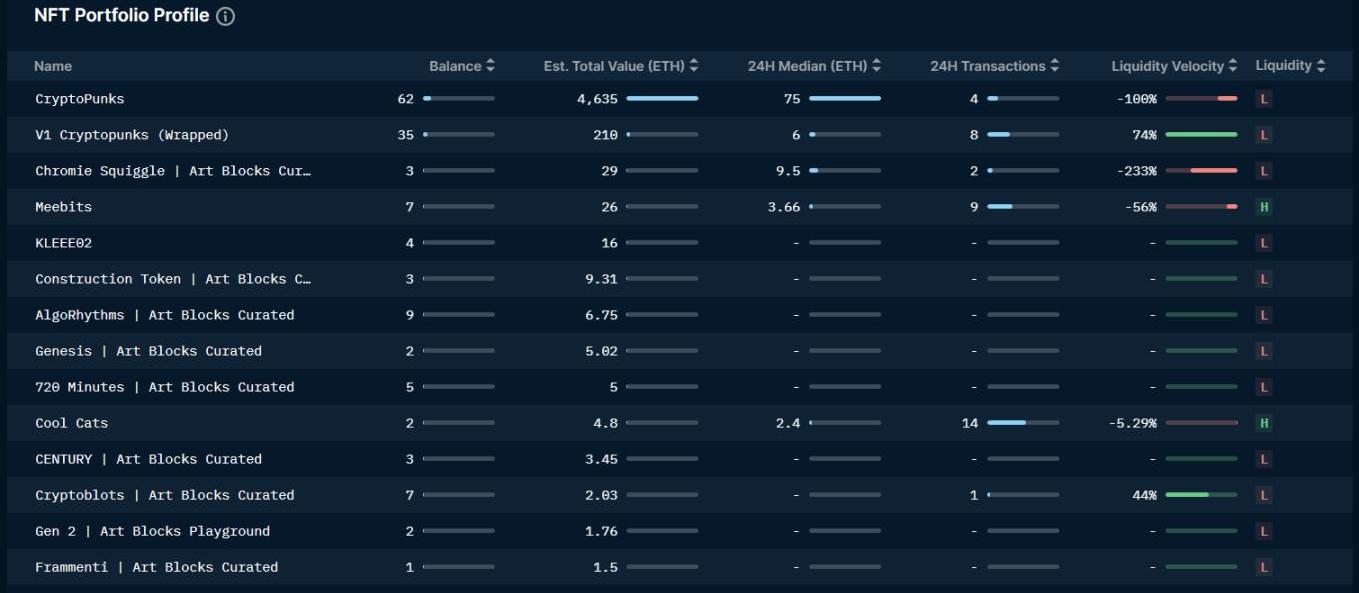Click the sort arrows next to 24H Median (ETH)
The width and height of the screenshot is (1359, 593).
[x=876, y=66]
